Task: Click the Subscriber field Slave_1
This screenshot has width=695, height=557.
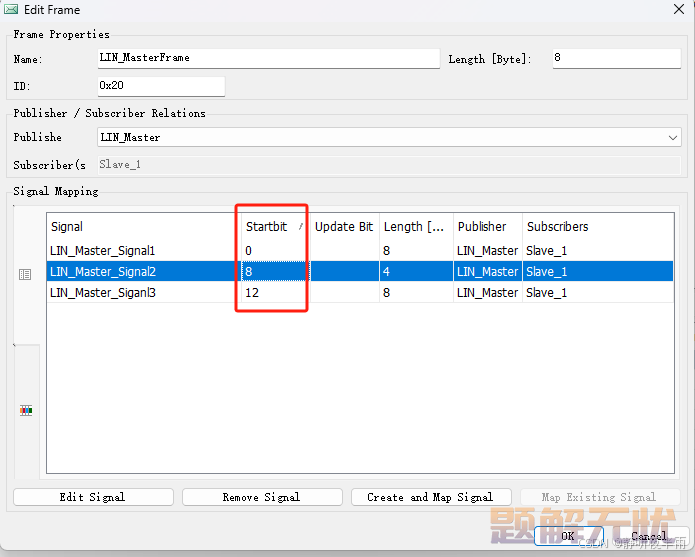Action: [x=389, y=165]
